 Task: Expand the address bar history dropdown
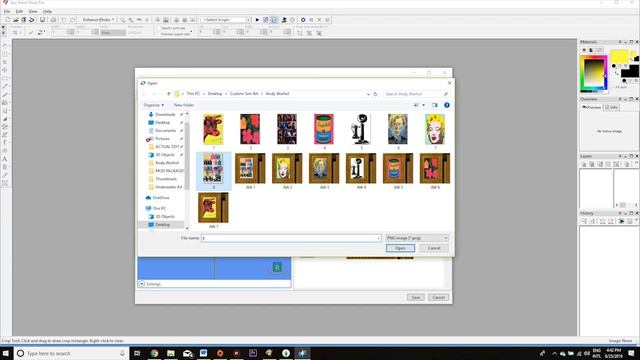pyautogui.click(x=368, y=94)
